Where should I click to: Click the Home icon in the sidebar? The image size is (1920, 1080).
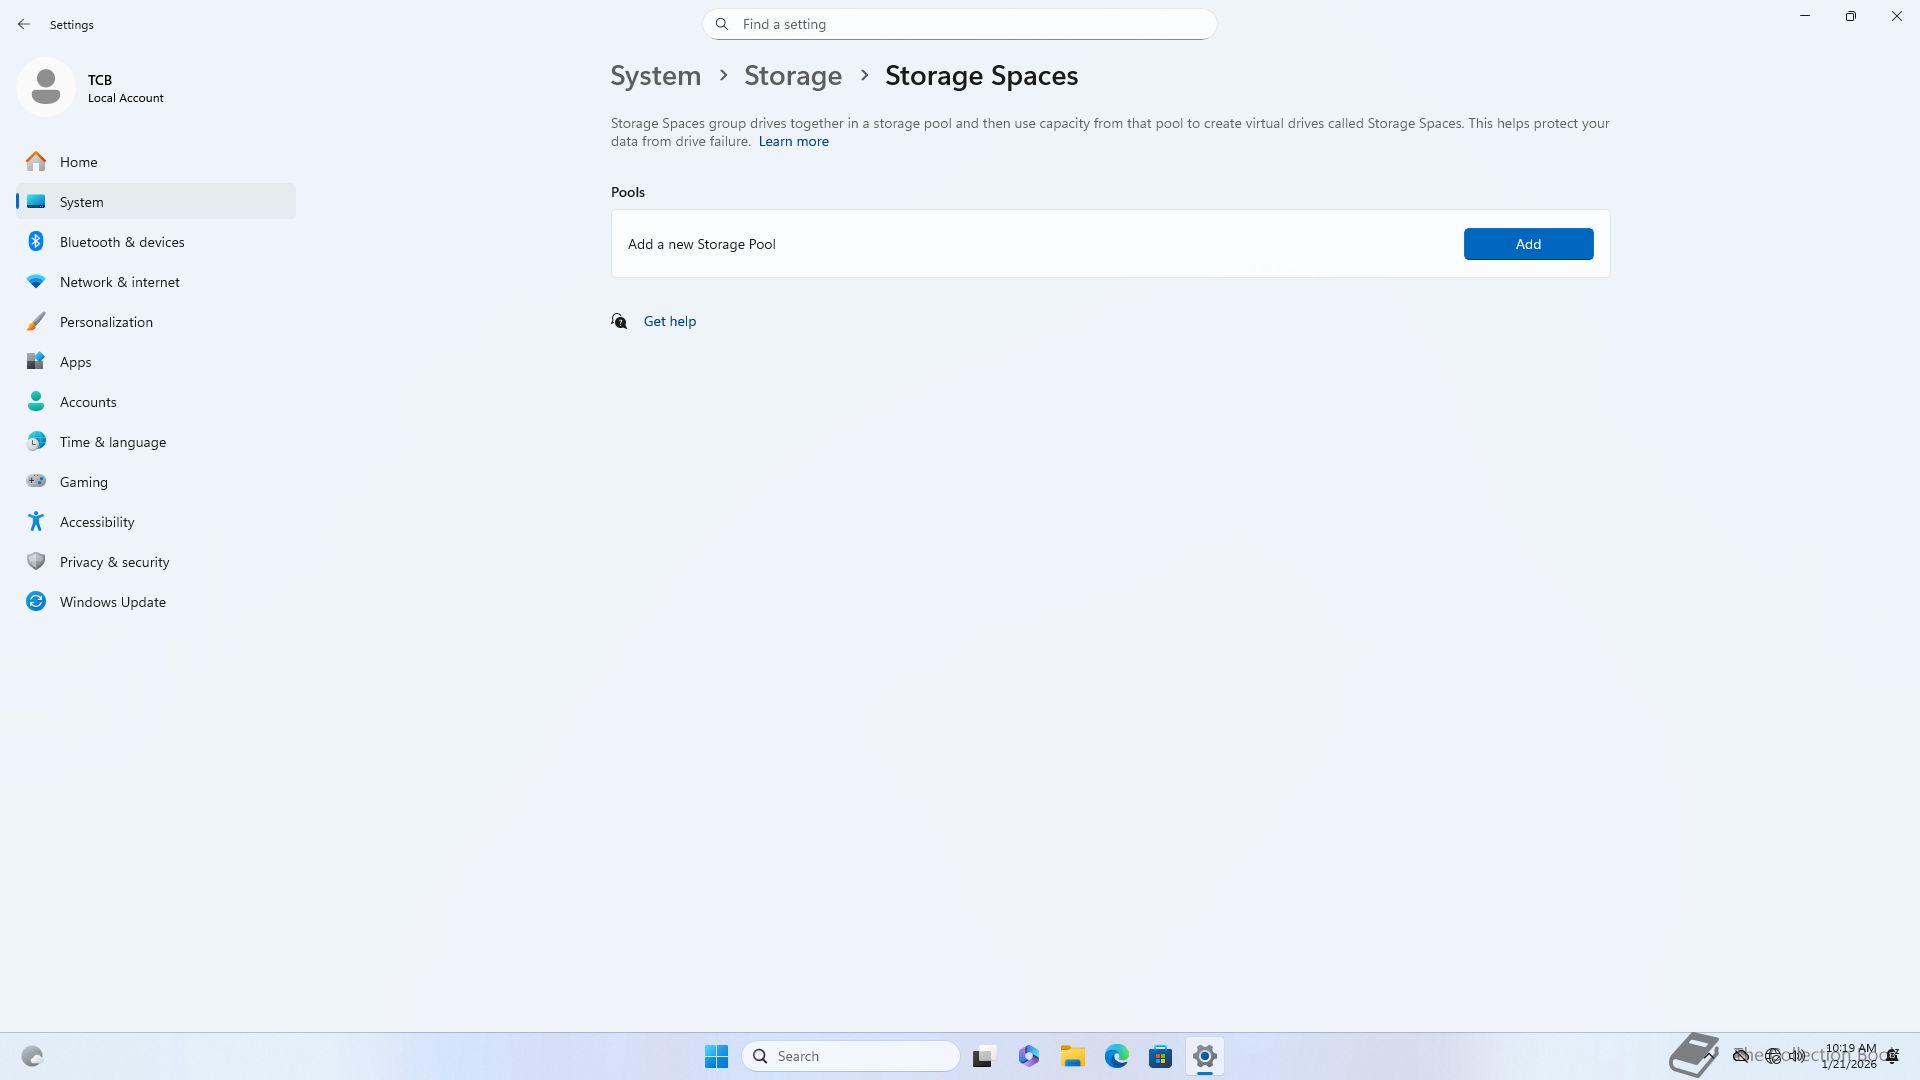(36, 162)
